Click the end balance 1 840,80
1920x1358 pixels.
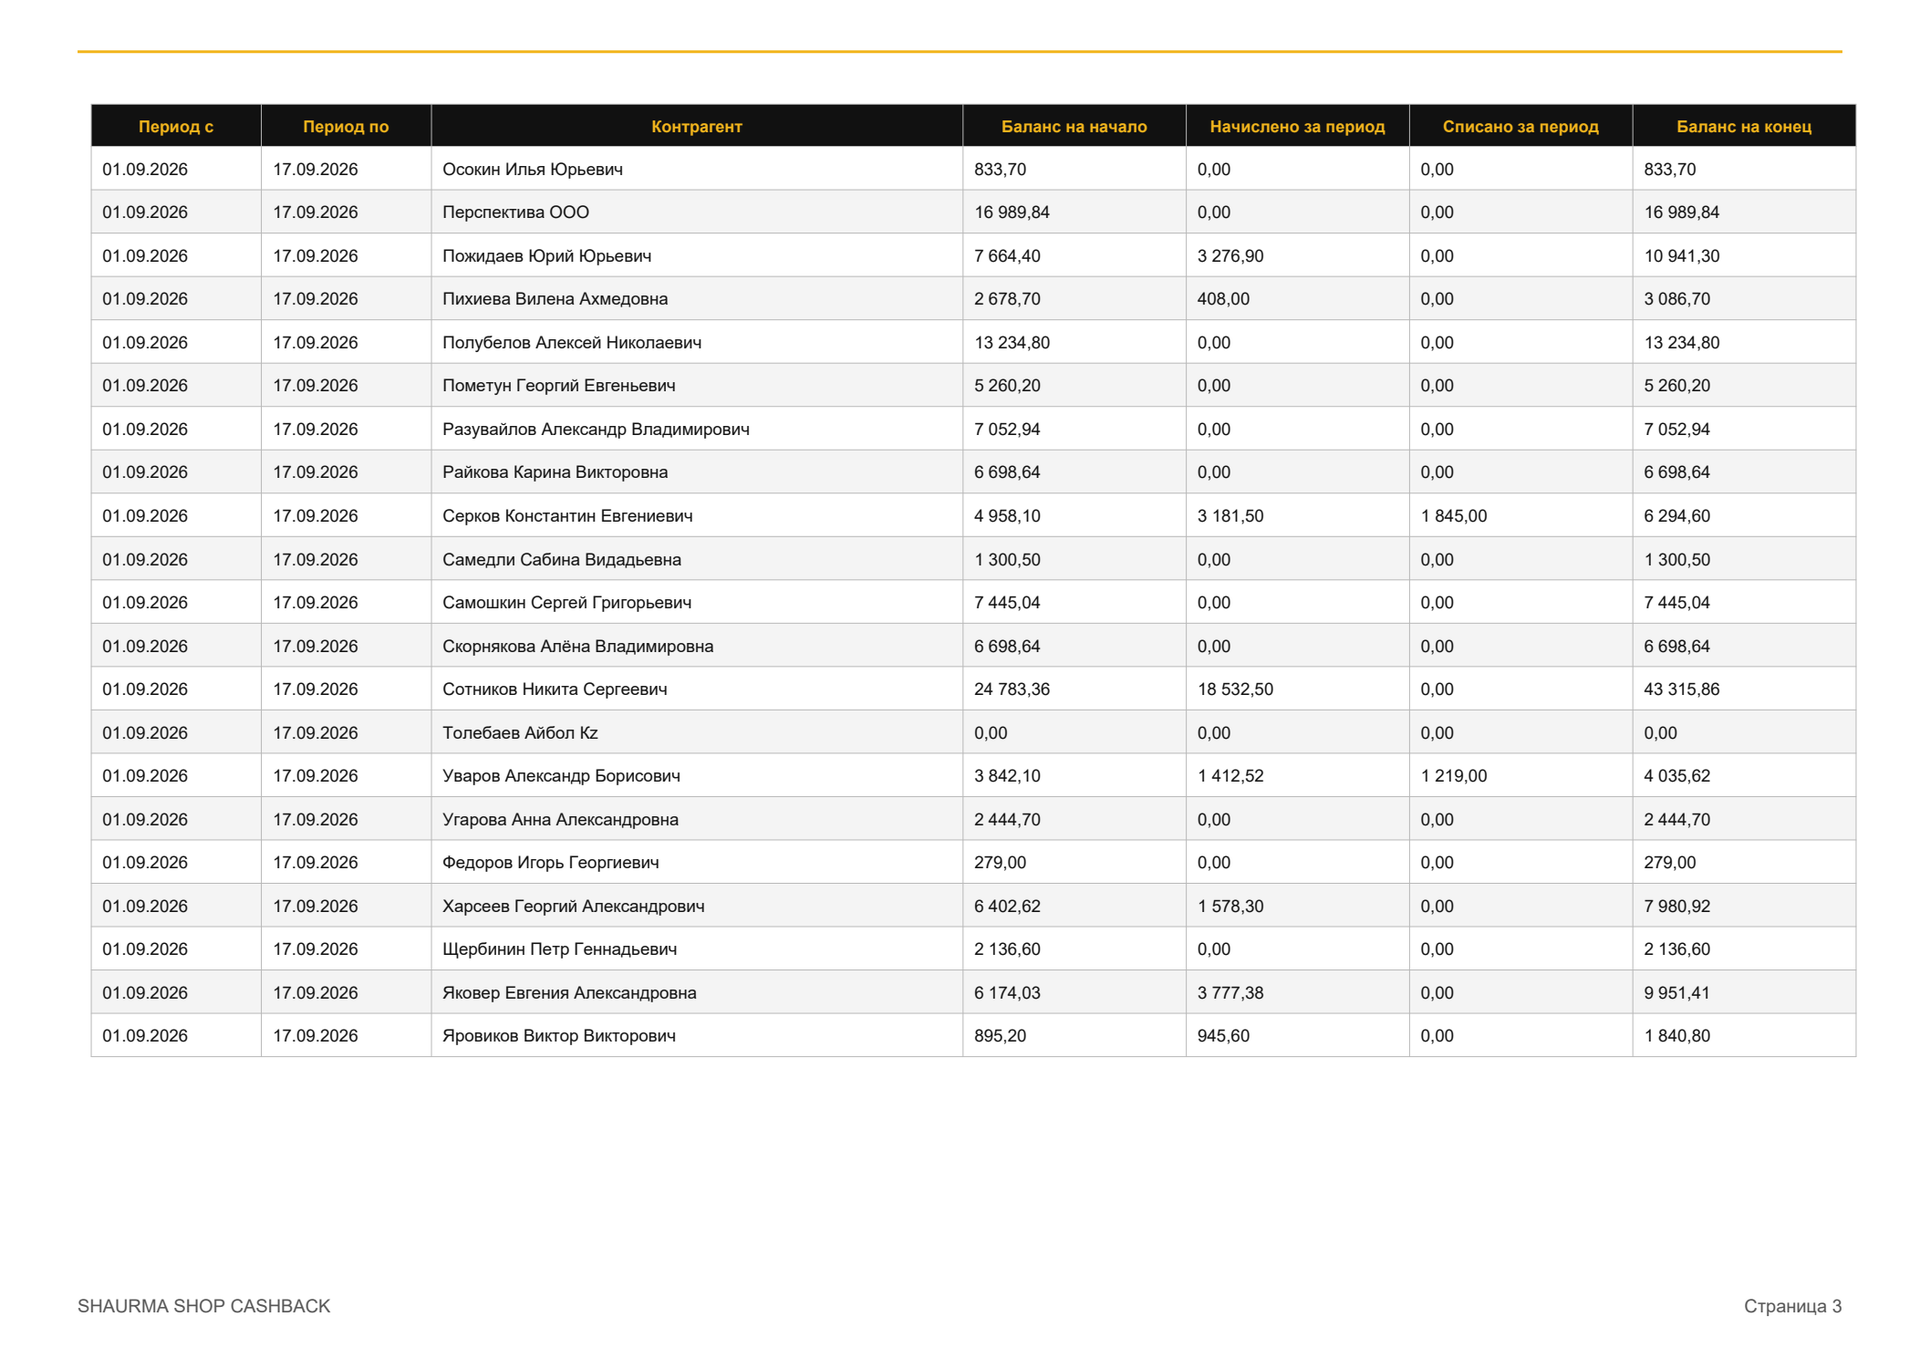[x=1677, y=1036]
